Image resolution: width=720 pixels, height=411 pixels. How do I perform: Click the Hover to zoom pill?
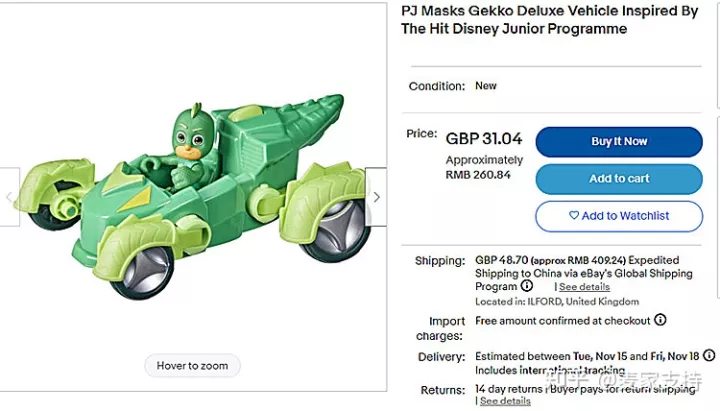click(192, 366)
